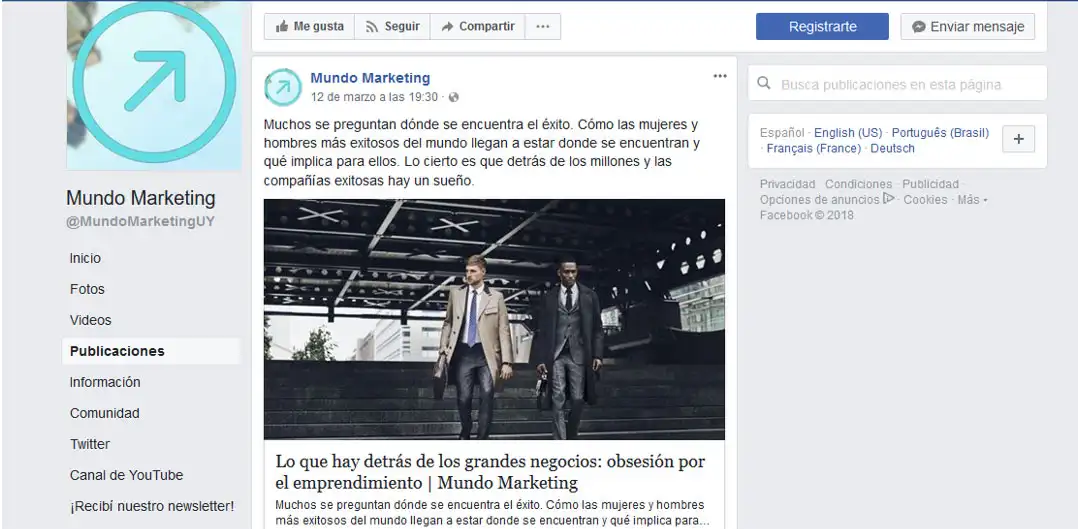
Task: Click the Seguir feed icon button
Action: (x=393, y=27)
